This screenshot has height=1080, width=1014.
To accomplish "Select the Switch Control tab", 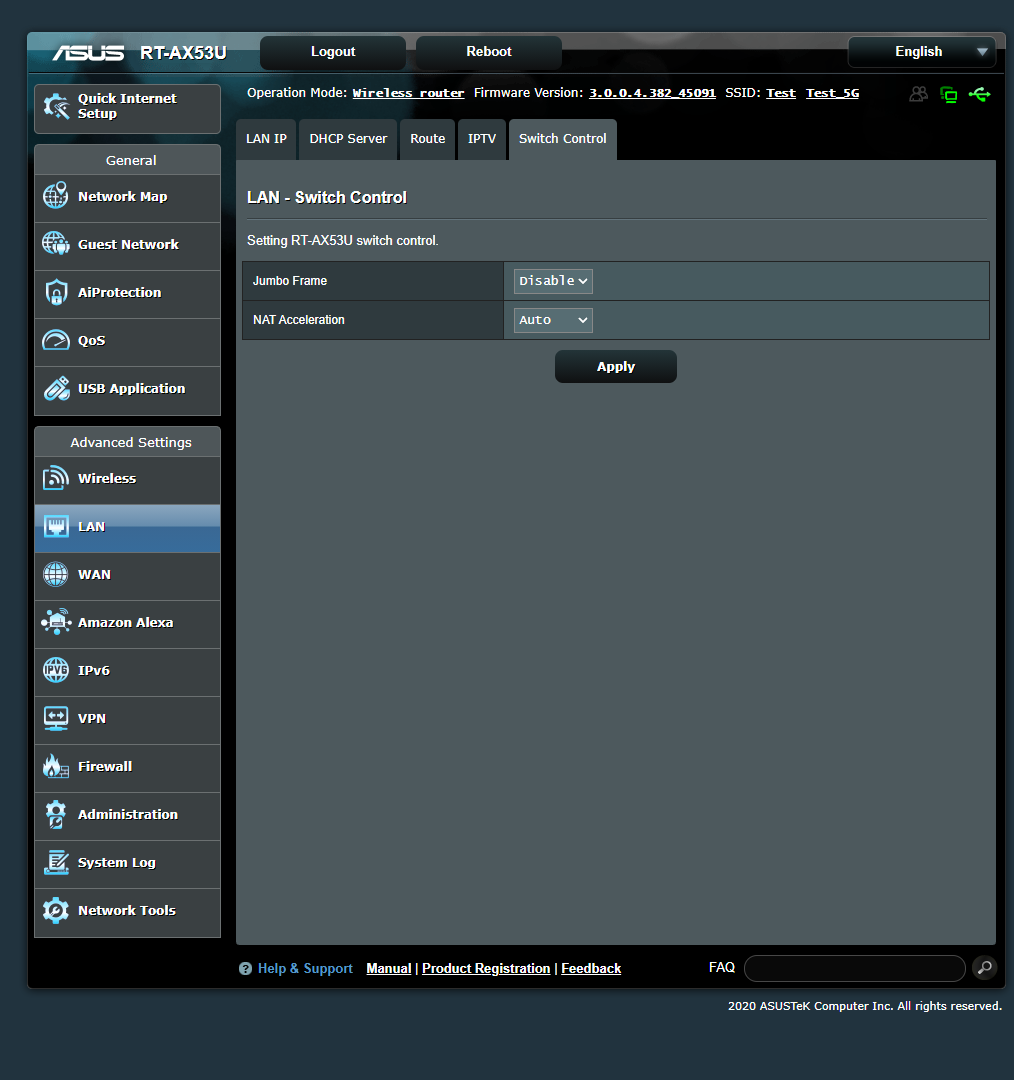I will click(x=563, y=139).
